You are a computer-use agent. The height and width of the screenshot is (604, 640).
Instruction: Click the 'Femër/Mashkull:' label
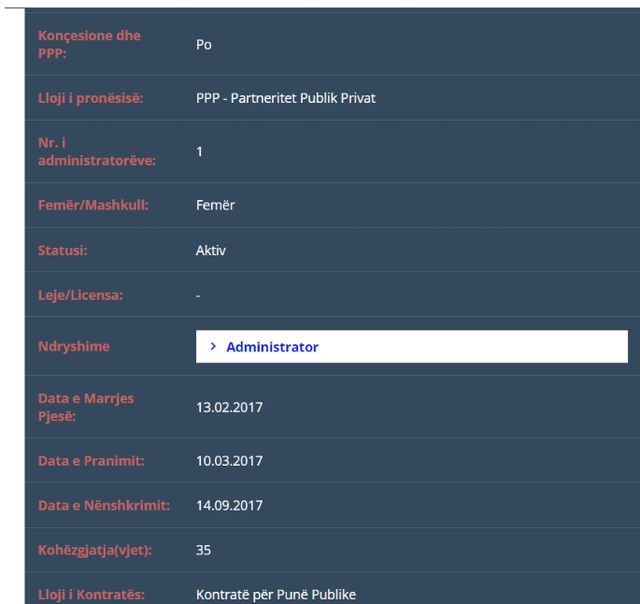93,205
